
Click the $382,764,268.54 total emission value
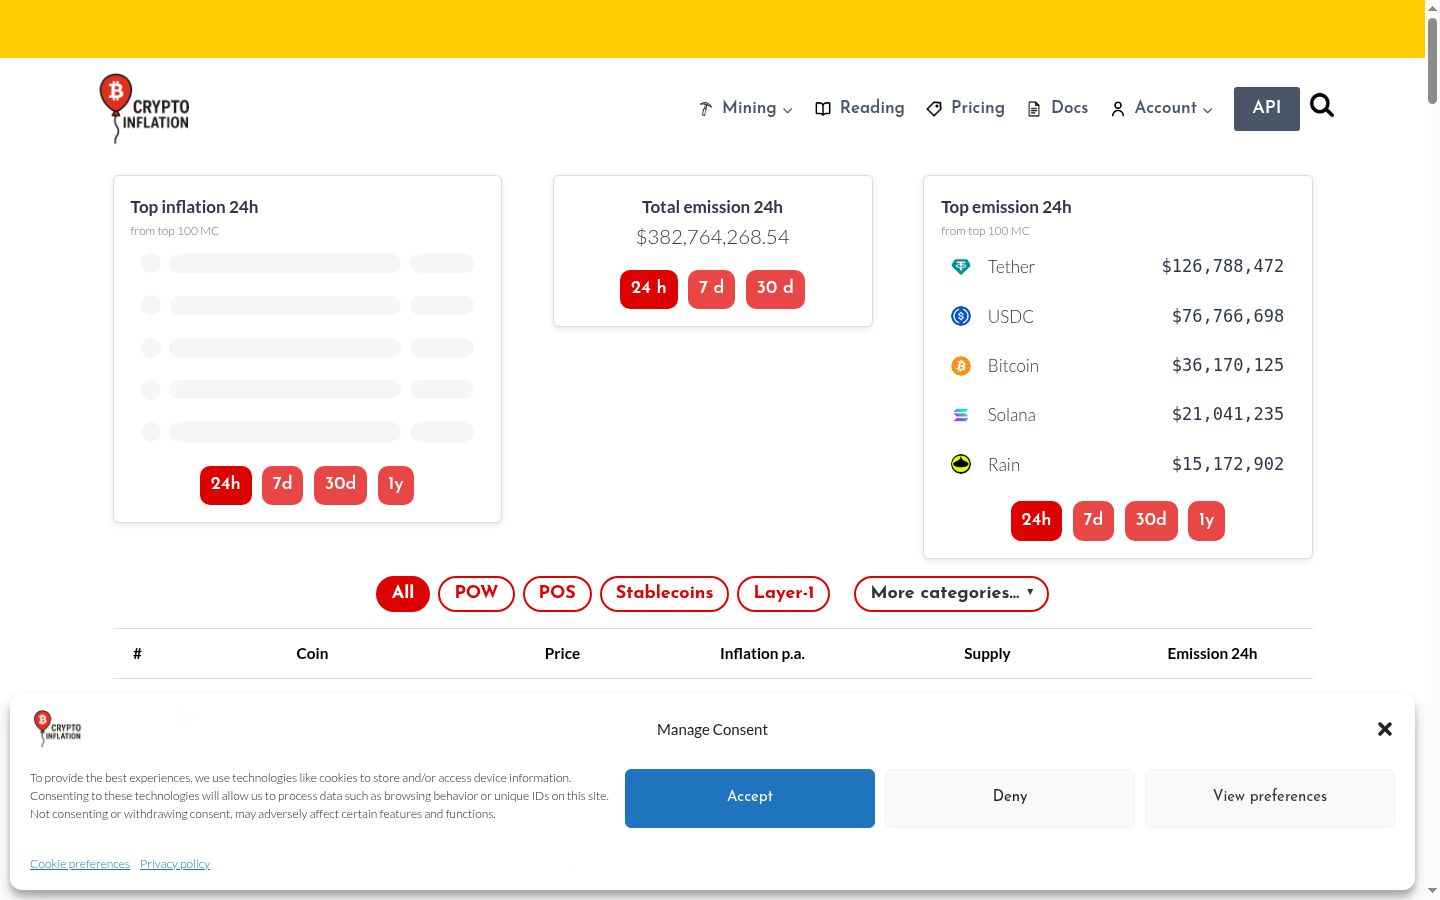(713, 237)
